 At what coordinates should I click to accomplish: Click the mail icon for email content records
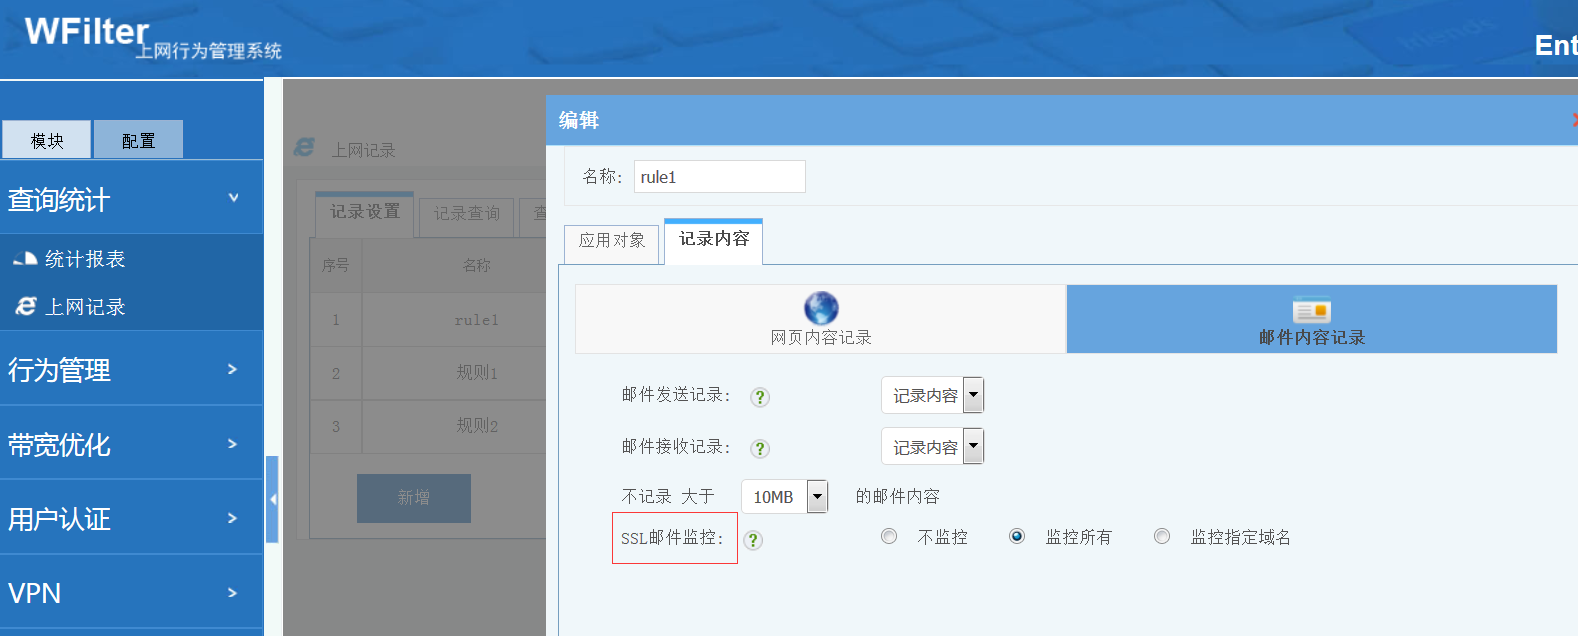[1311, 311]
